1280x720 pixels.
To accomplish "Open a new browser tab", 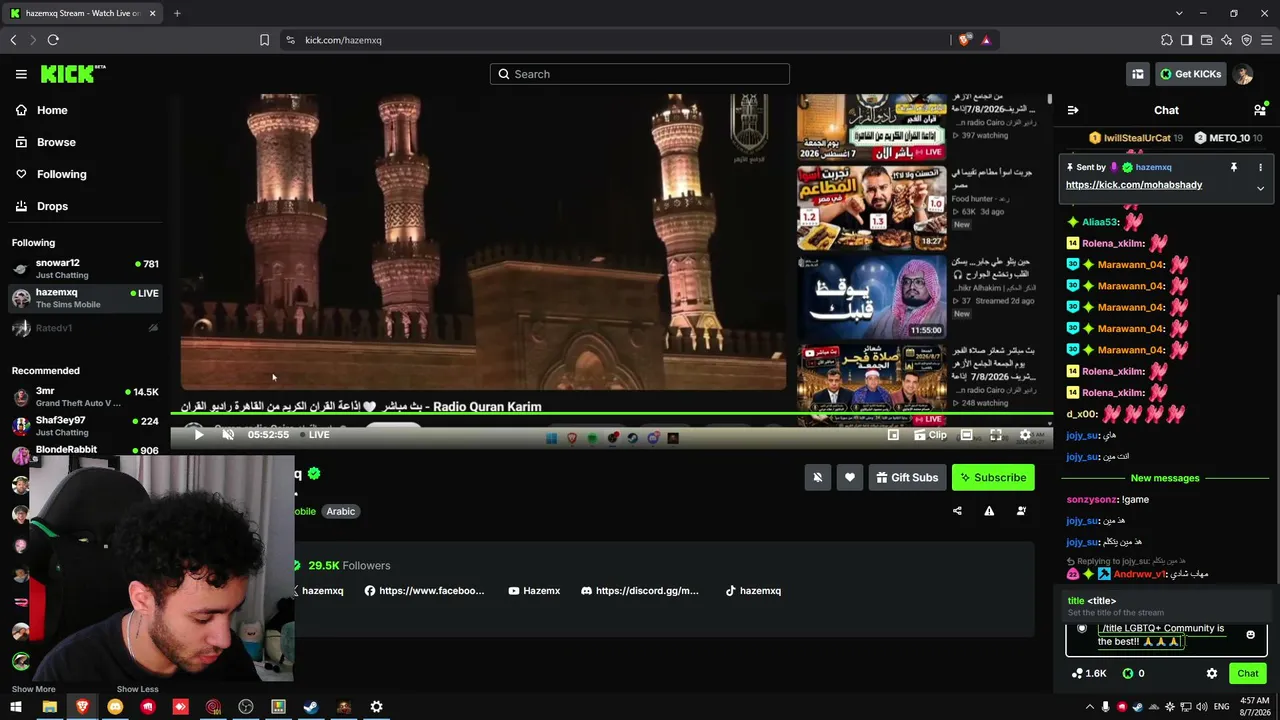I will (x=177, y=13).
